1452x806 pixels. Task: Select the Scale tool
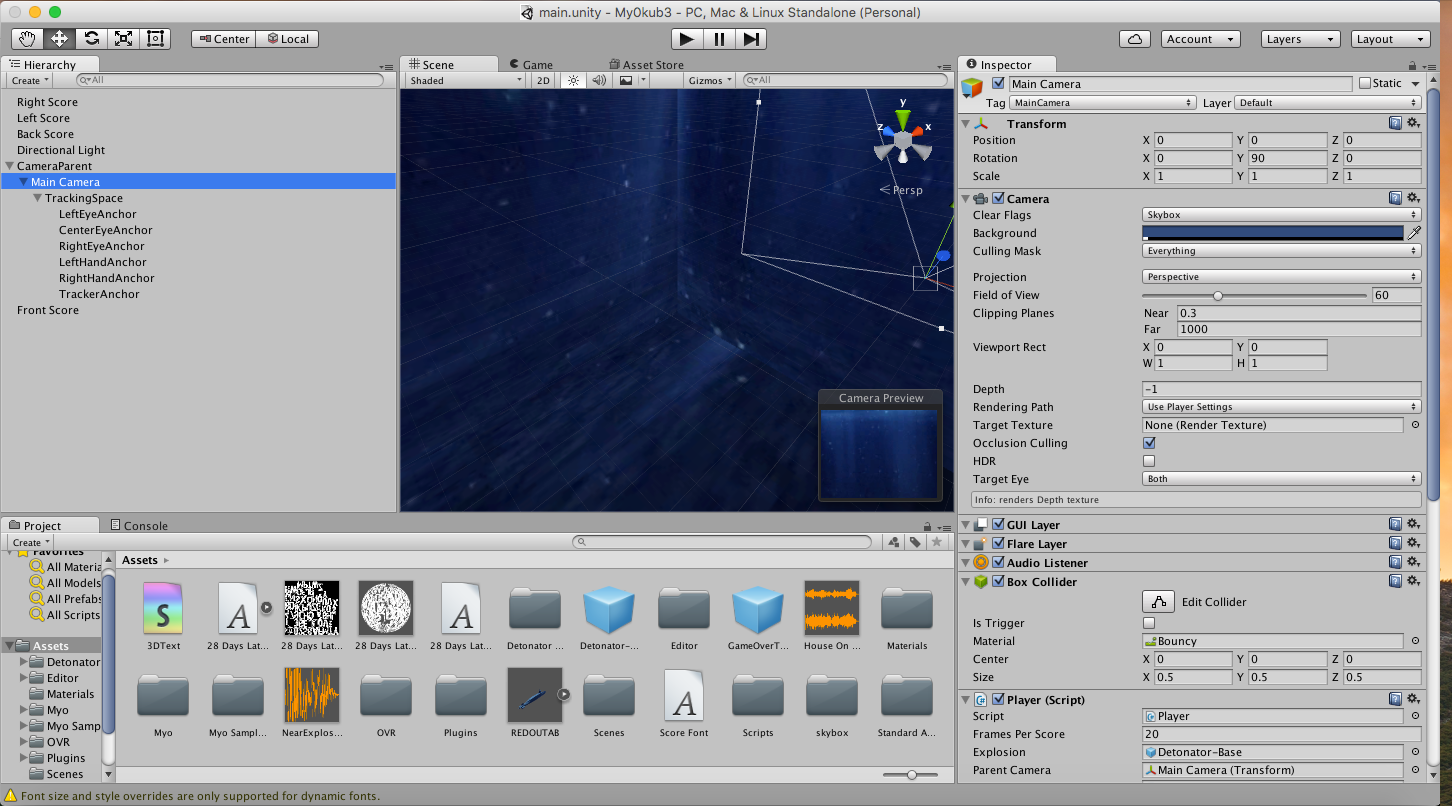123,39
